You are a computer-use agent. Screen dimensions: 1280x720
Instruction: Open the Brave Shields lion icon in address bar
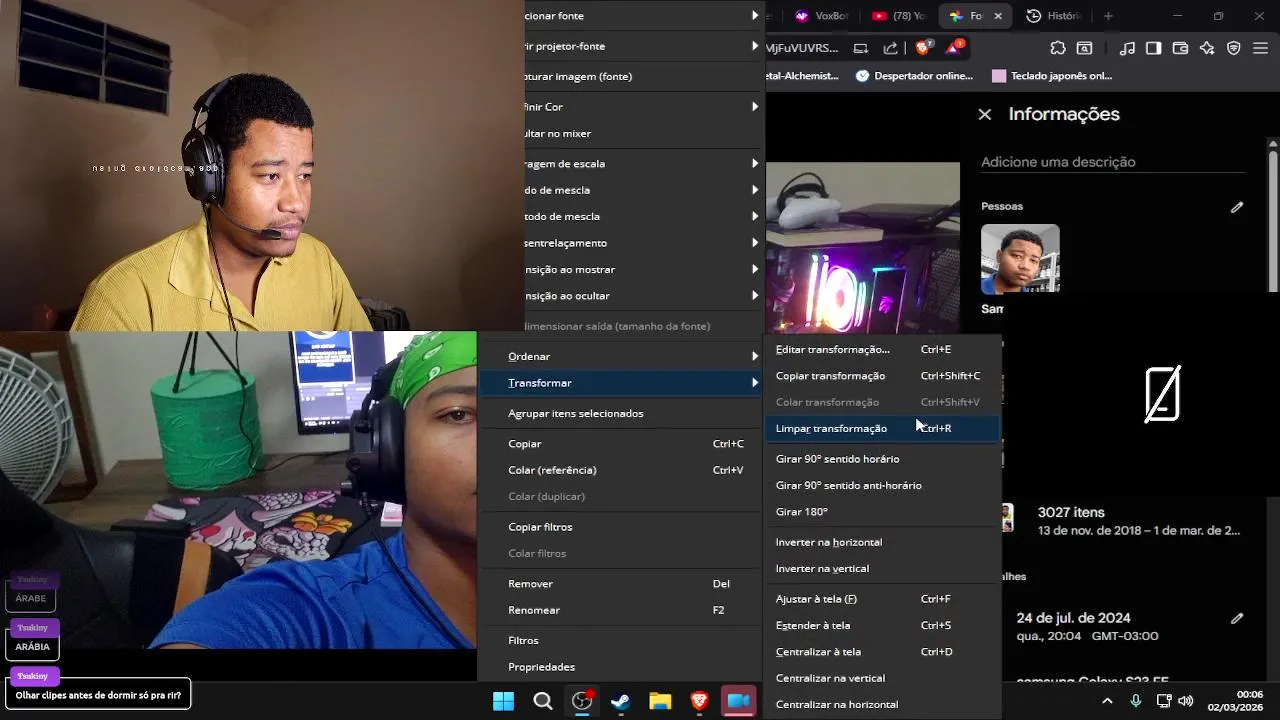tap(924, 47)
